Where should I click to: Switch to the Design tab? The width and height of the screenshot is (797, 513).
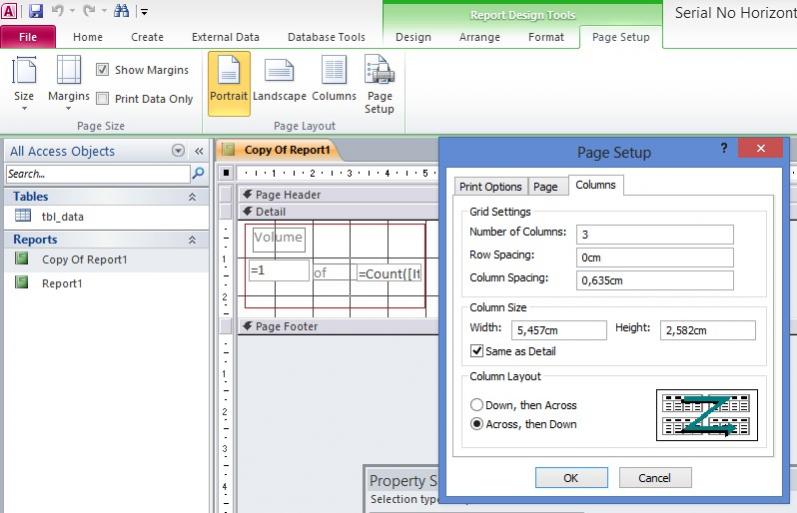coord(413,37)
